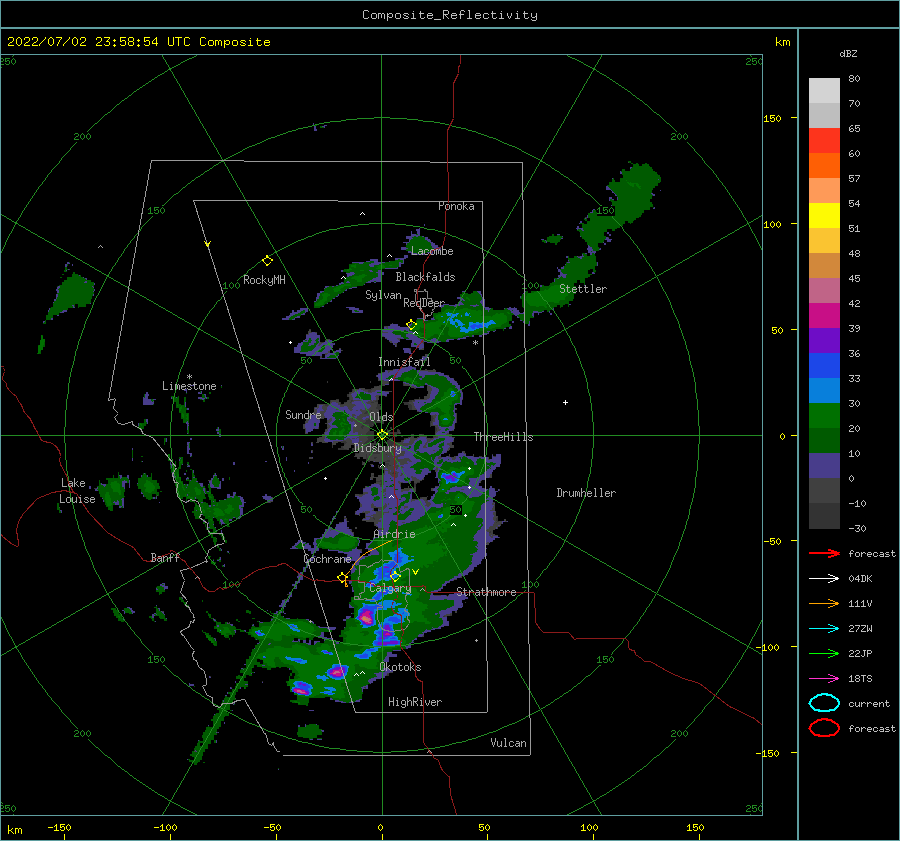
Task: Select the purple 39 dBZ color swatch
Action: click(824, 340)
